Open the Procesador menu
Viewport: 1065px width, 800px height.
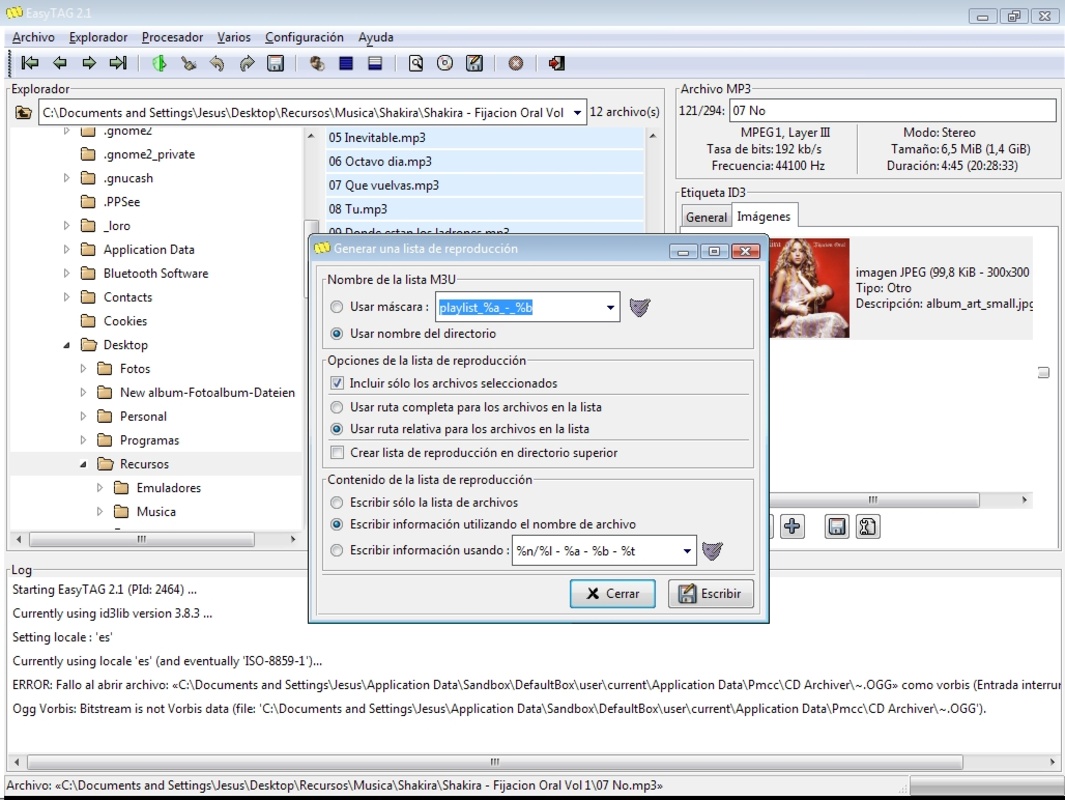[x=173, y=37]
